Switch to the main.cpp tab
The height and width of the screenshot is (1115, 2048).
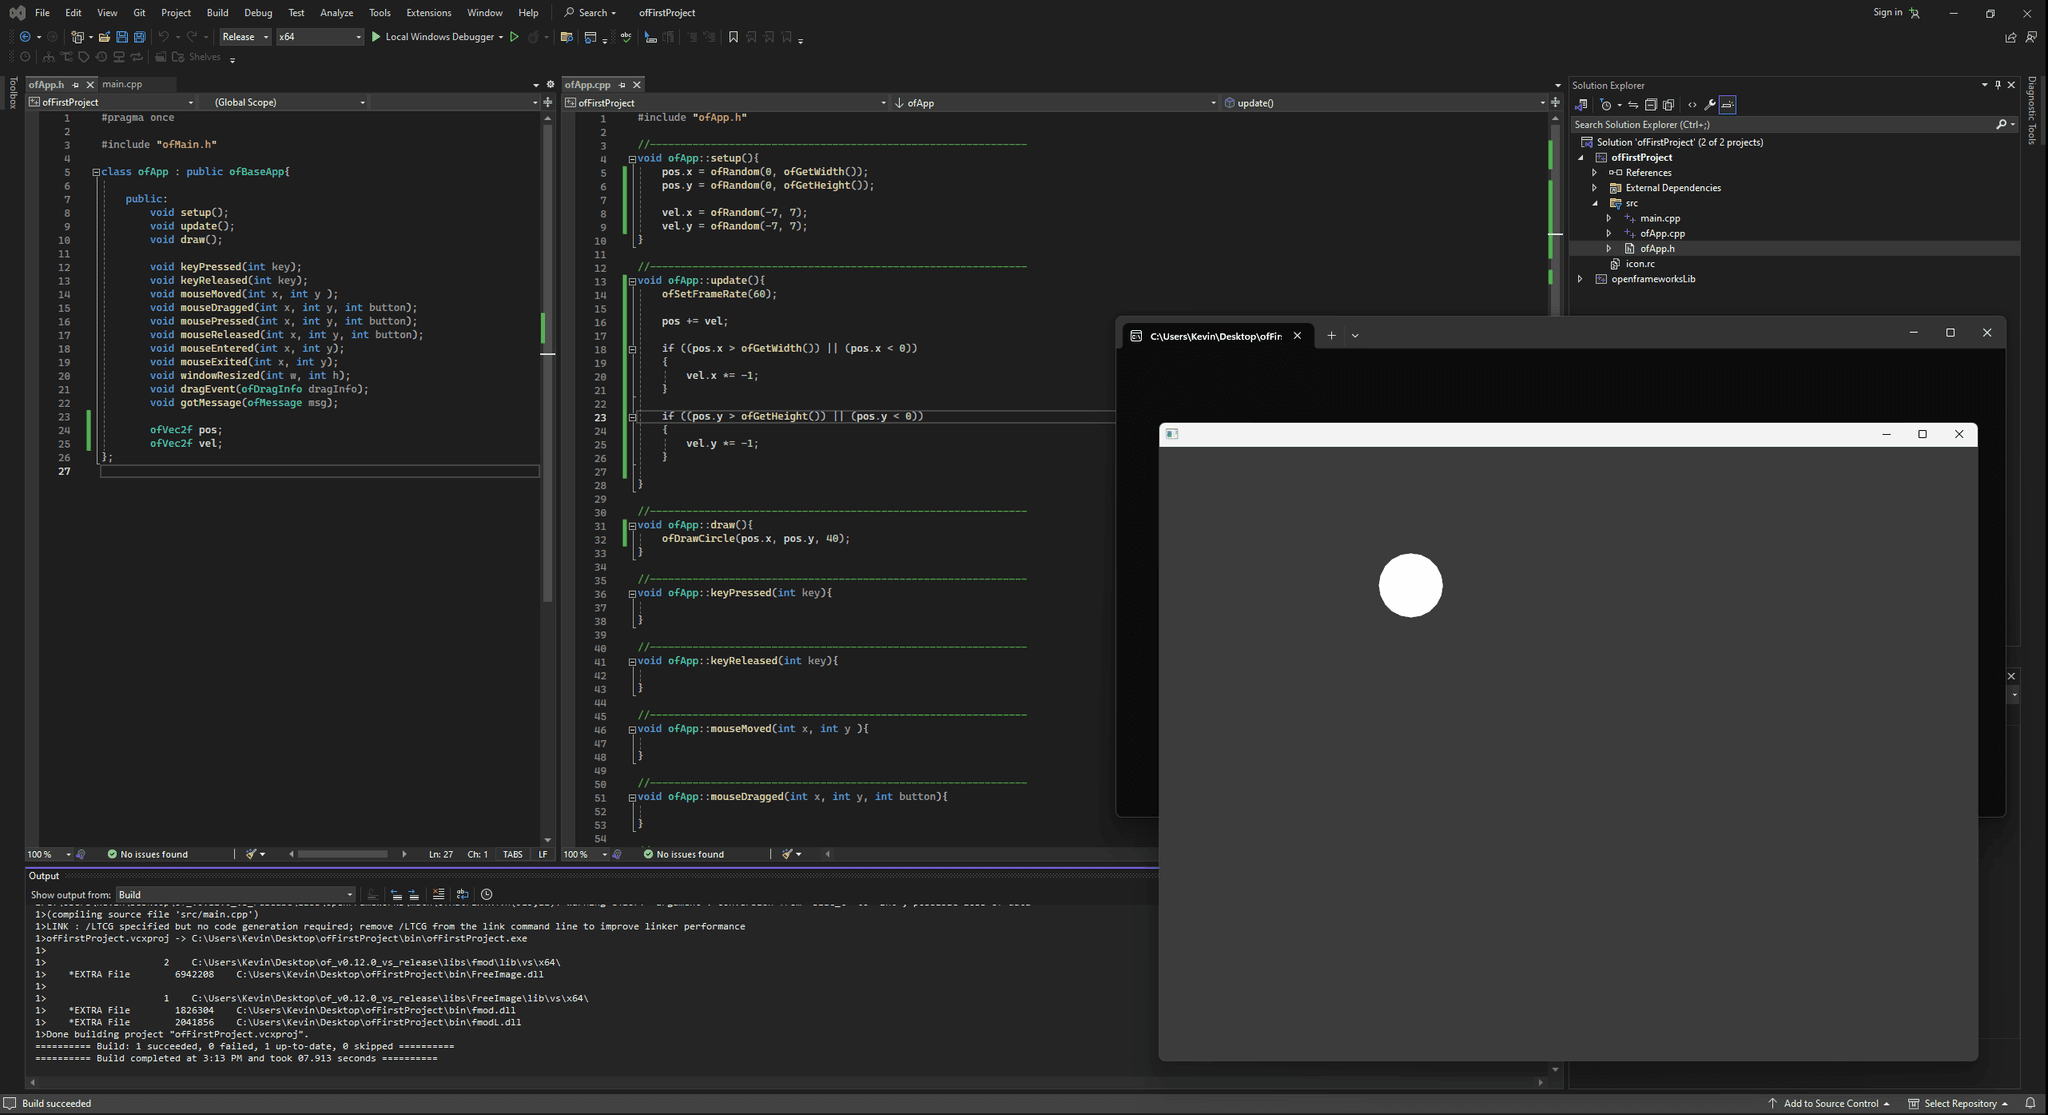(122, 84)
